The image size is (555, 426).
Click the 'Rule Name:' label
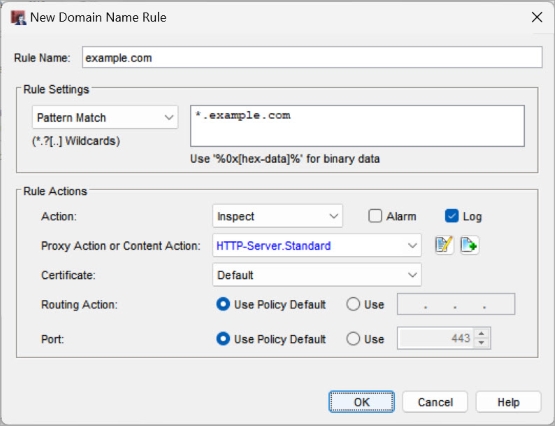pyautogui.click(x=42, y=58)
